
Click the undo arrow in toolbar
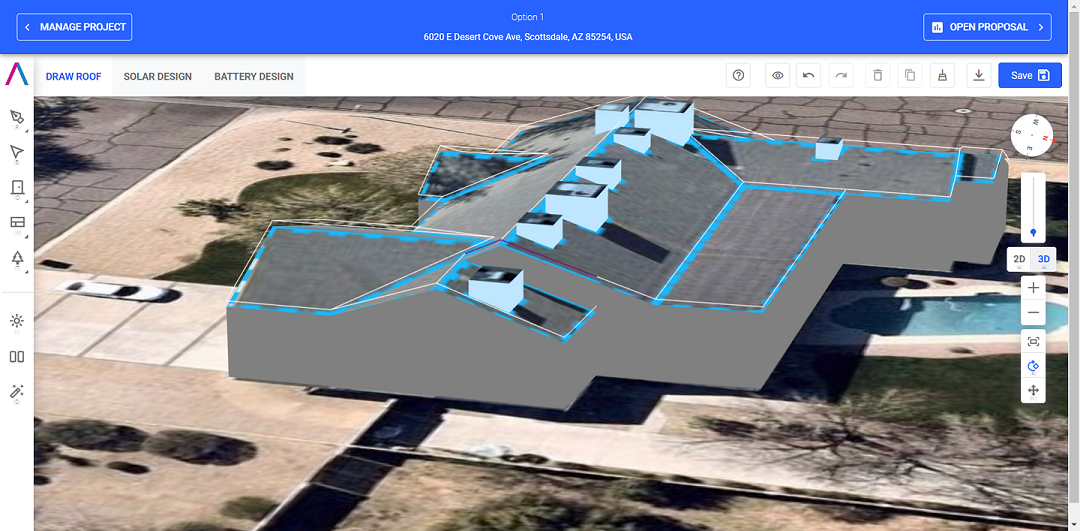(x=809, y=76)
